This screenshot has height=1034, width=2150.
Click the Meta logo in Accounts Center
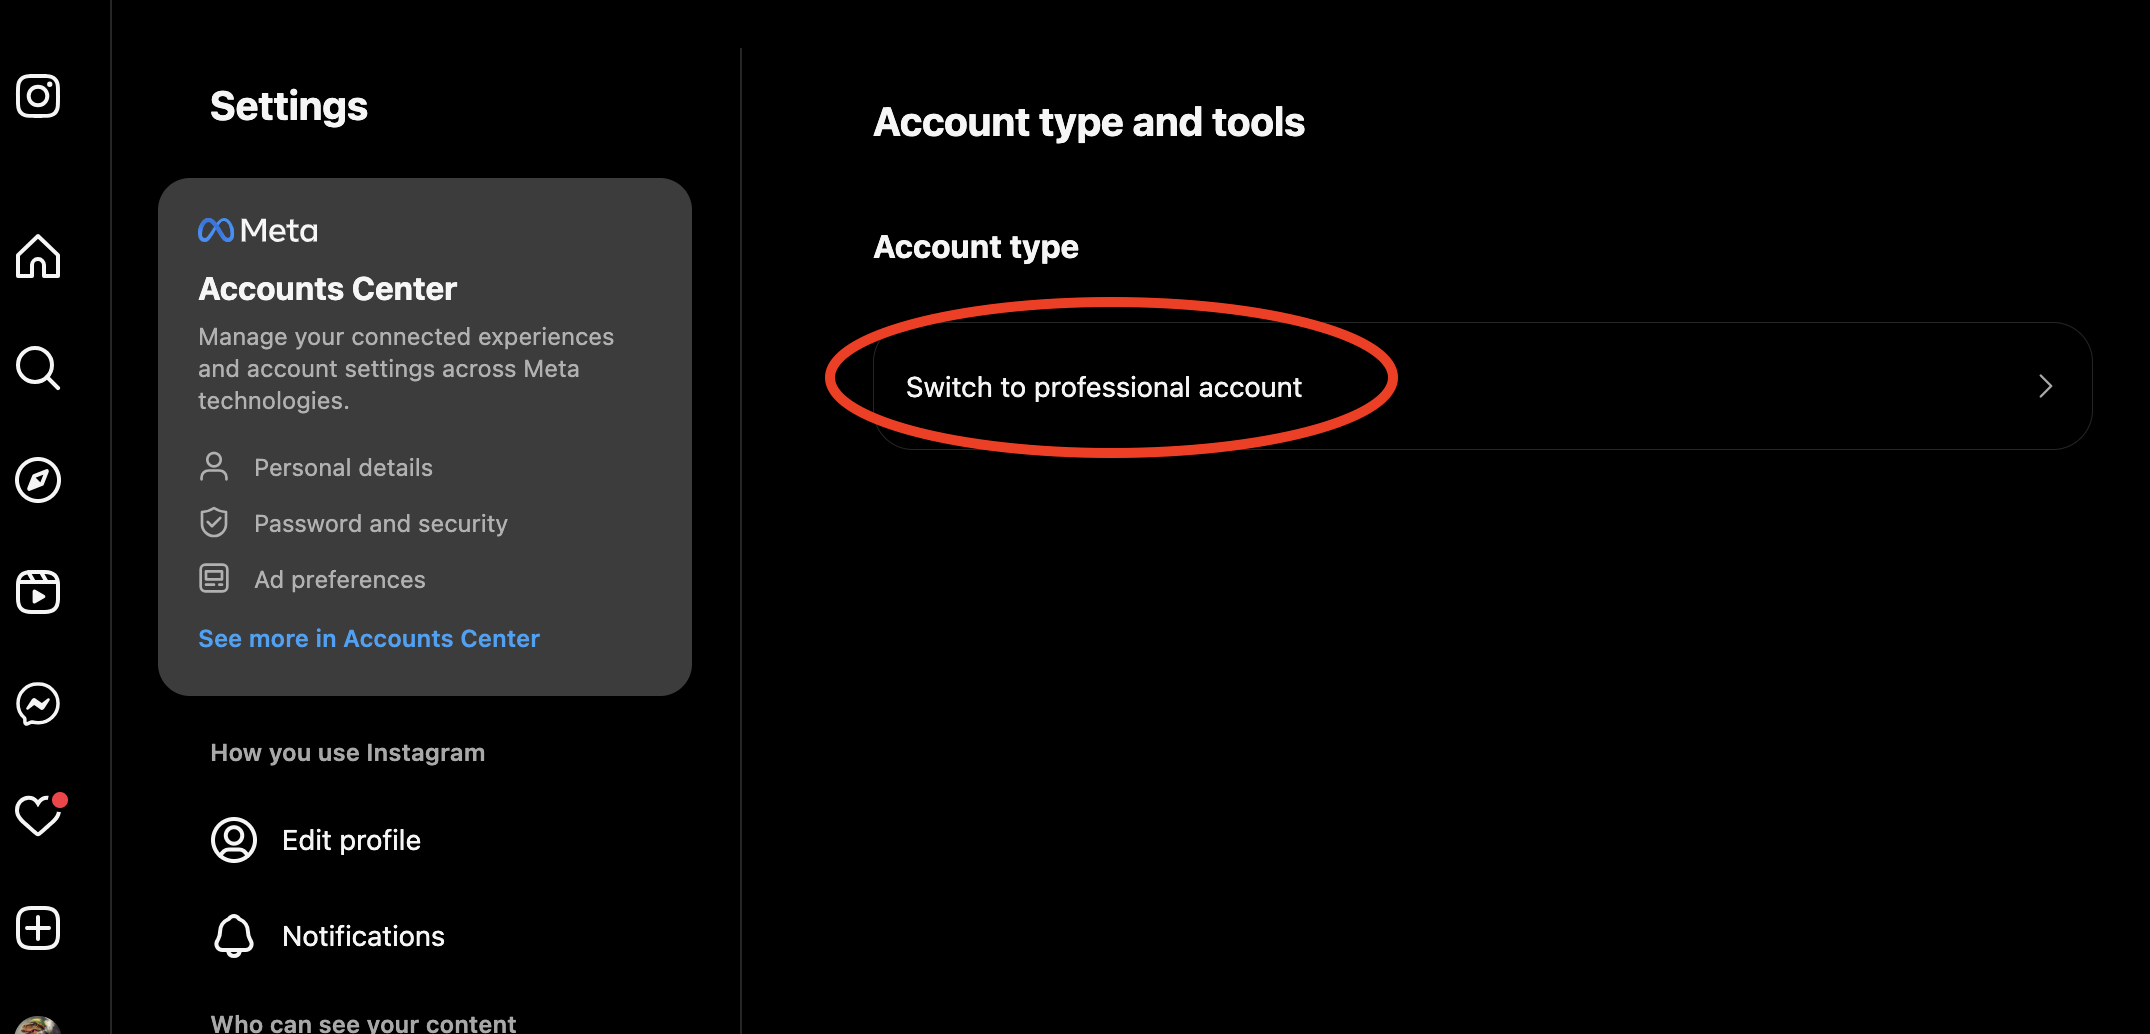[258, 231]
